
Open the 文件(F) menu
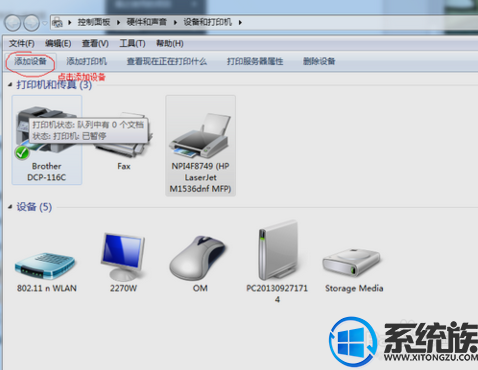(x=21, y=43)
